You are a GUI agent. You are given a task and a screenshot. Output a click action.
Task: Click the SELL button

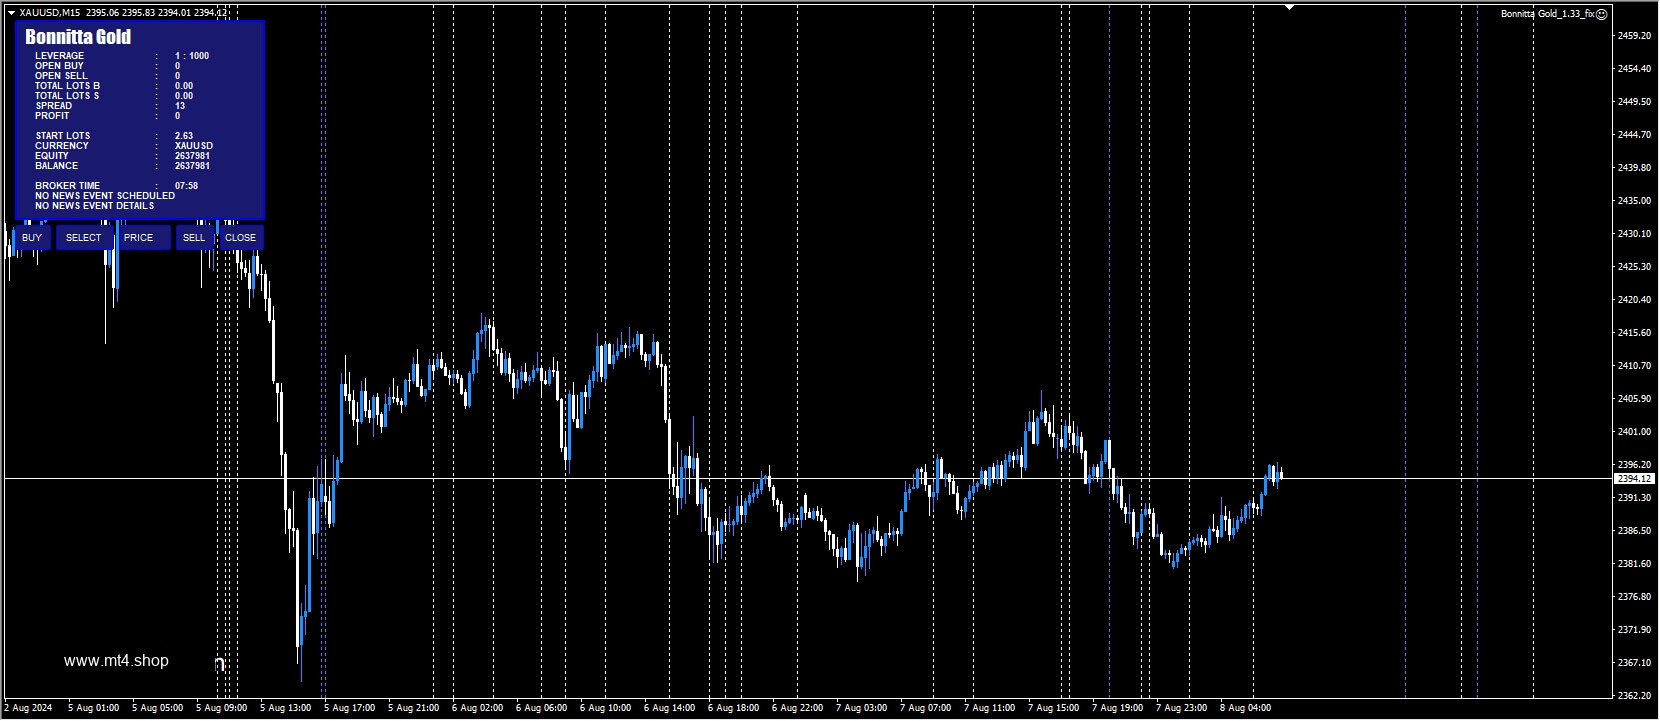(194, 238)
